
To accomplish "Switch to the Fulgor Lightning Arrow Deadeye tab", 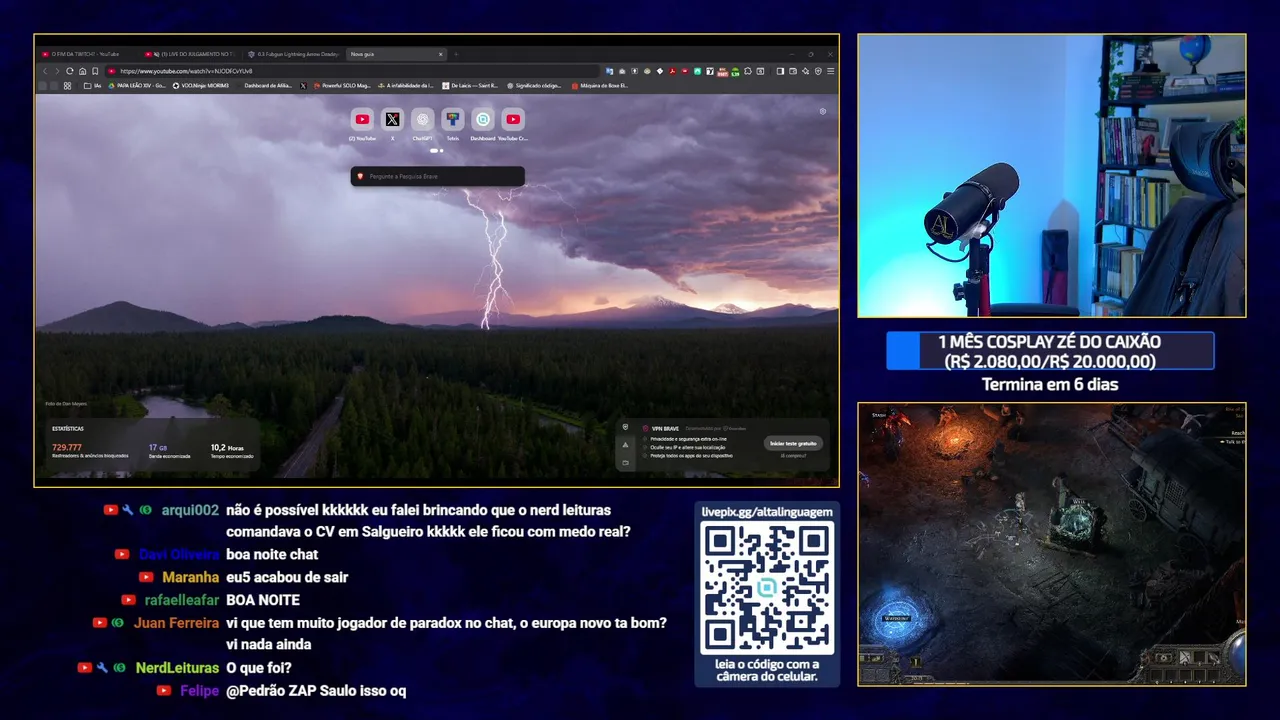I will click(x=293, y=54).
